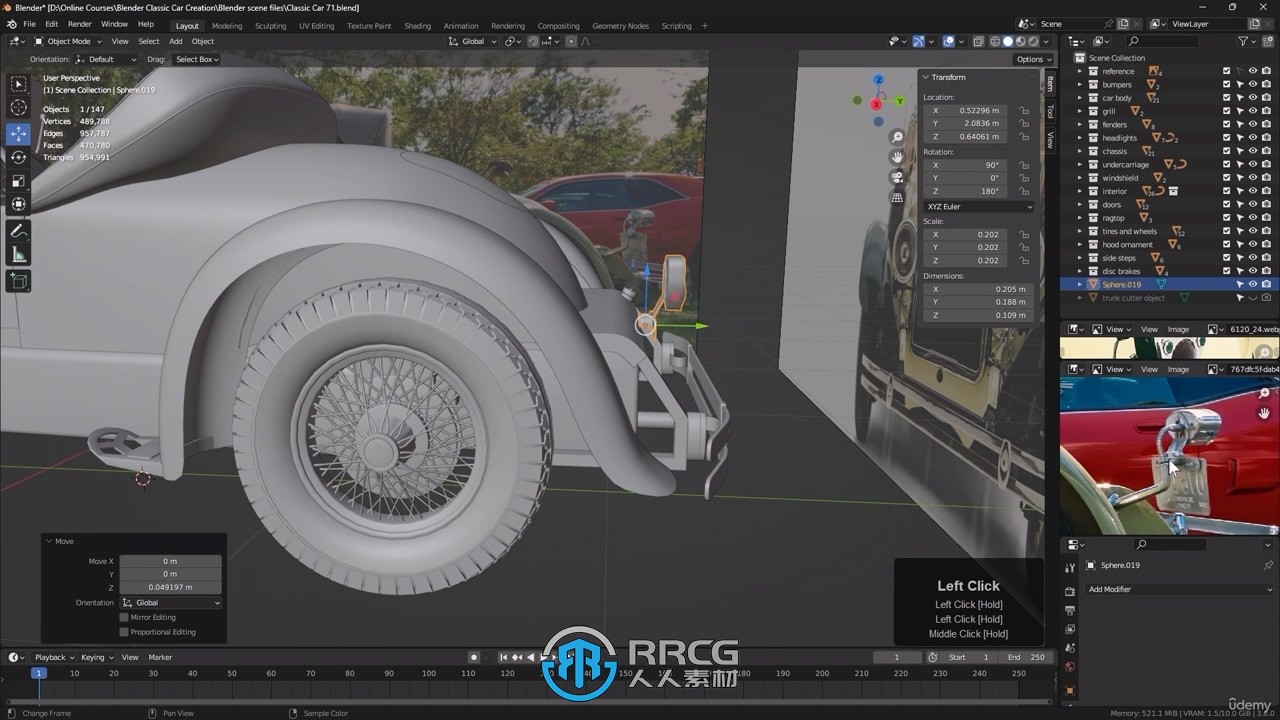Disable rendering for the doors collection
1280x720 pixels.
pos(1266,205)
